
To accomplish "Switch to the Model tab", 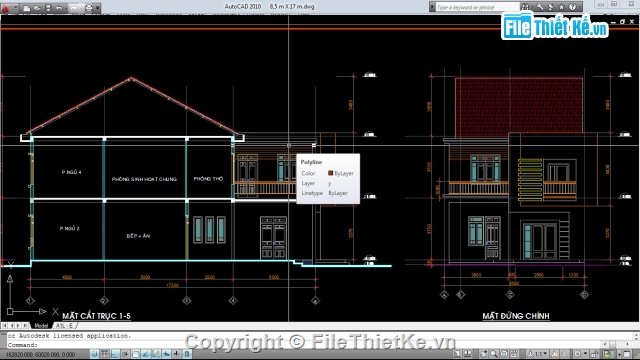I will tap(41, 326).
